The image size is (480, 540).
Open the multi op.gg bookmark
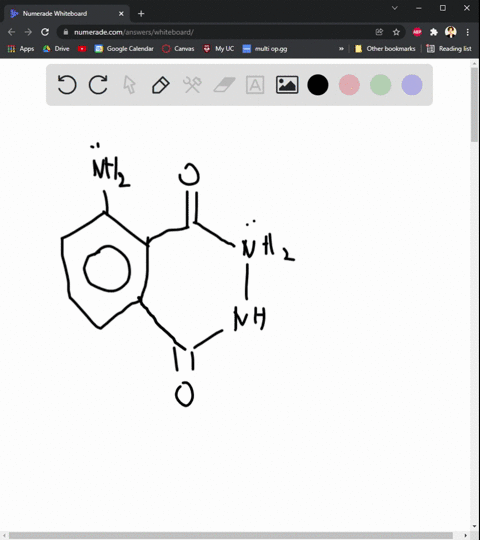pos(265,49)
